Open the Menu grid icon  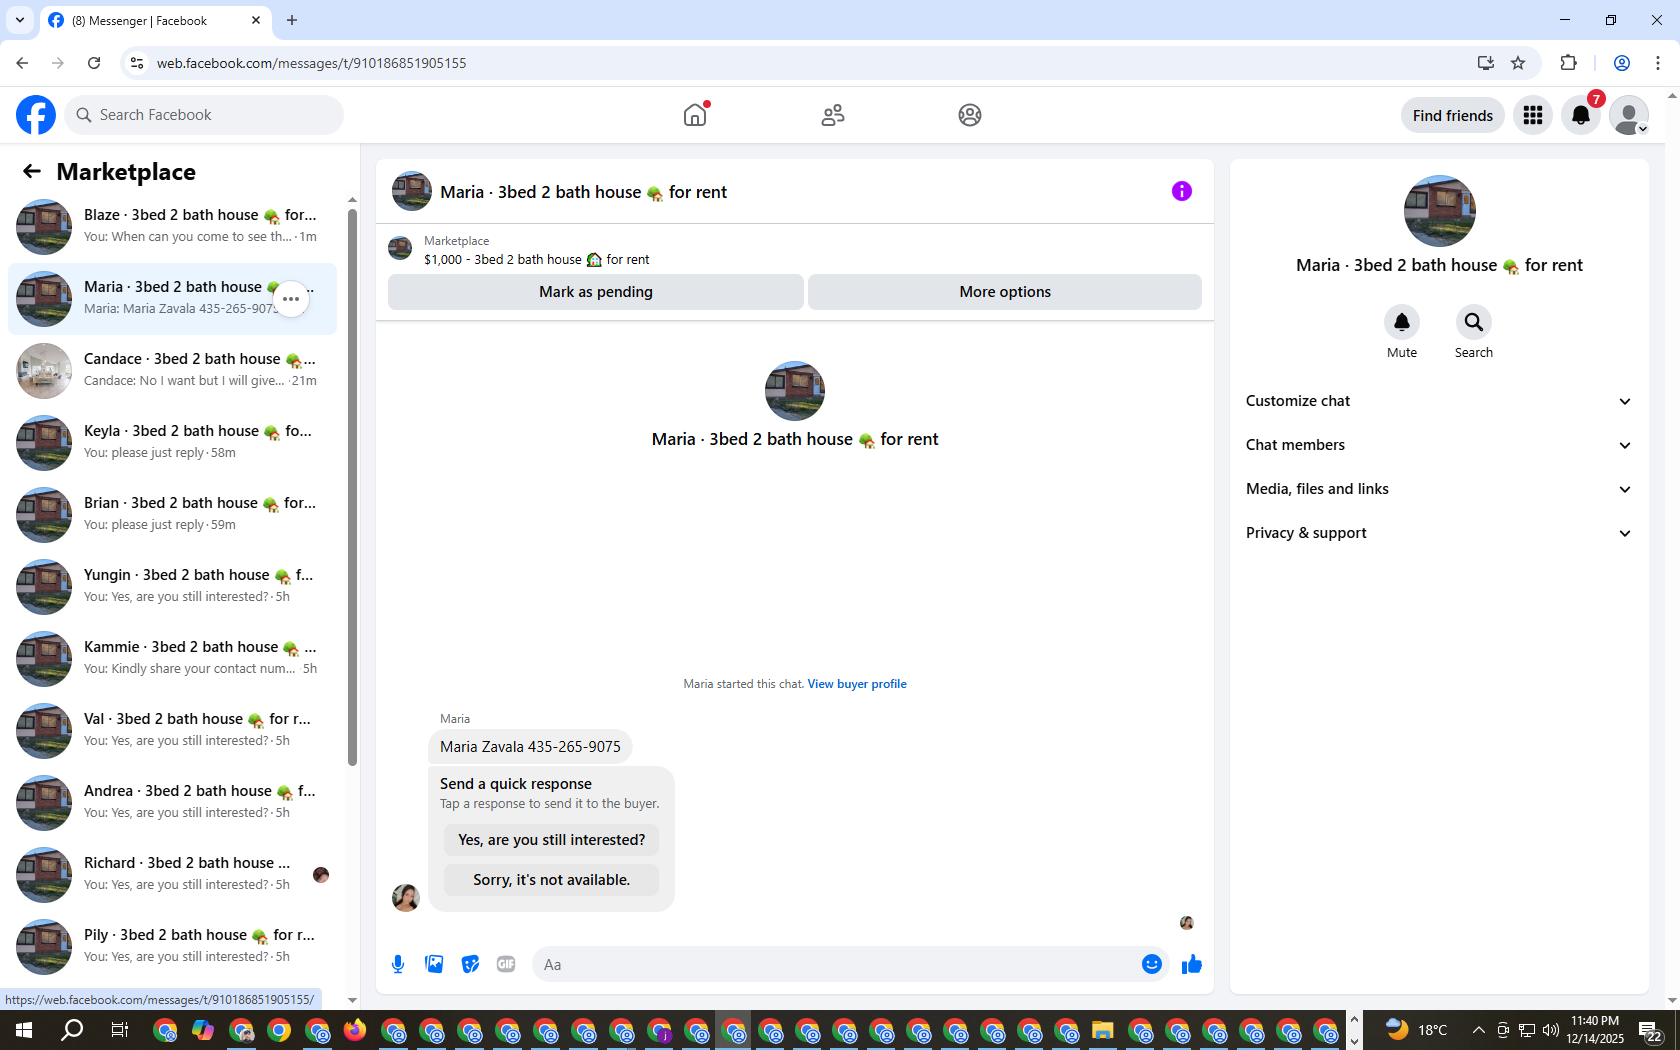coord(1533,115)
